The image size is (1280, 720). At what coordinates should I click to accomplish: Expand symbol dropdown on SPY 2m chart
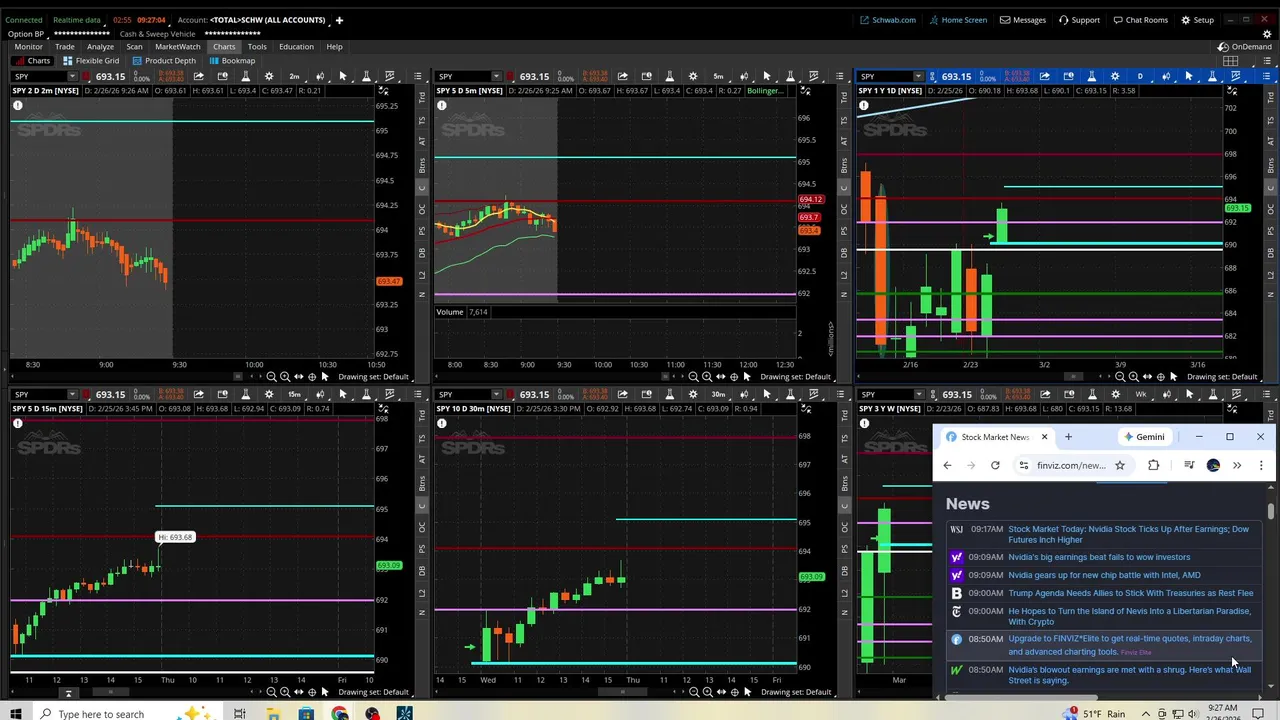tap(72, 76)
